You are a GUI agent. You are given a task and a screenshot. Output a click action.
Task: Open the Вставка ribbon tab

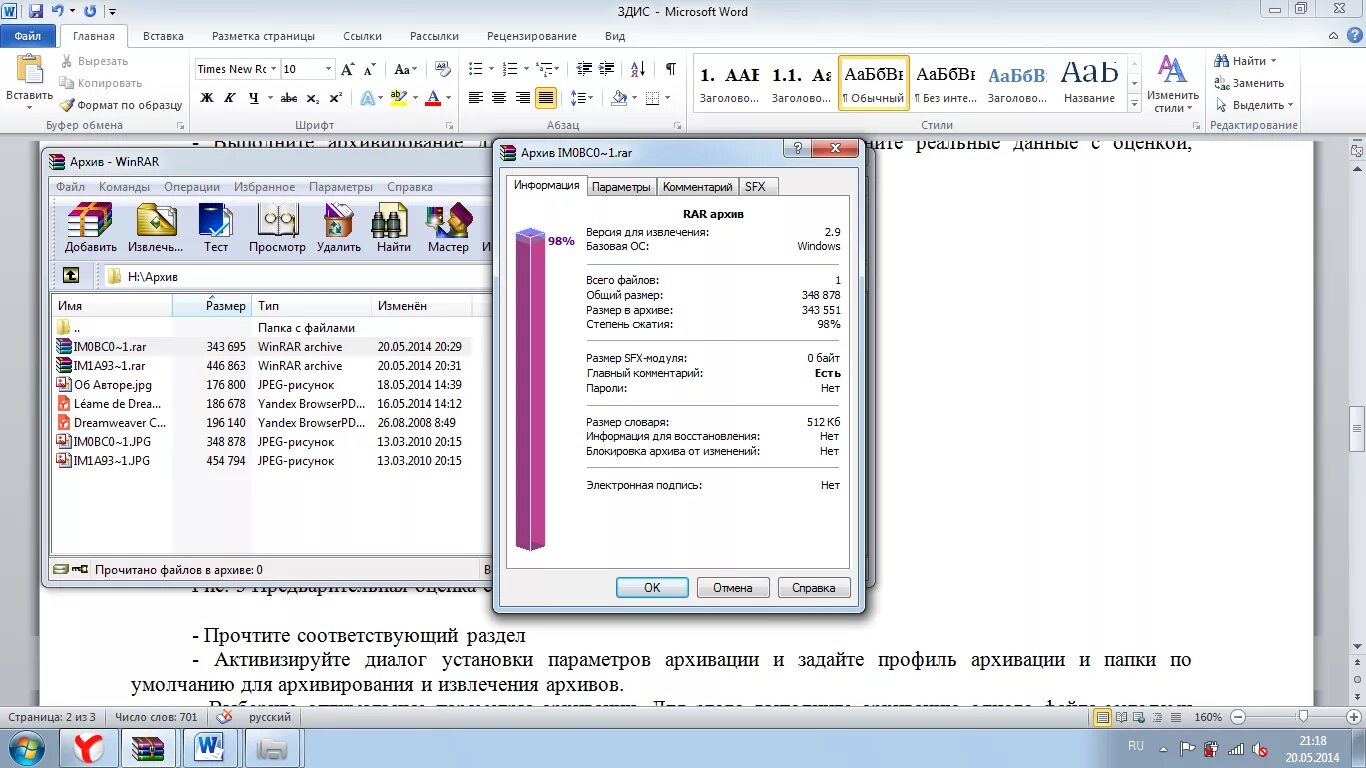tap(163, 36)
